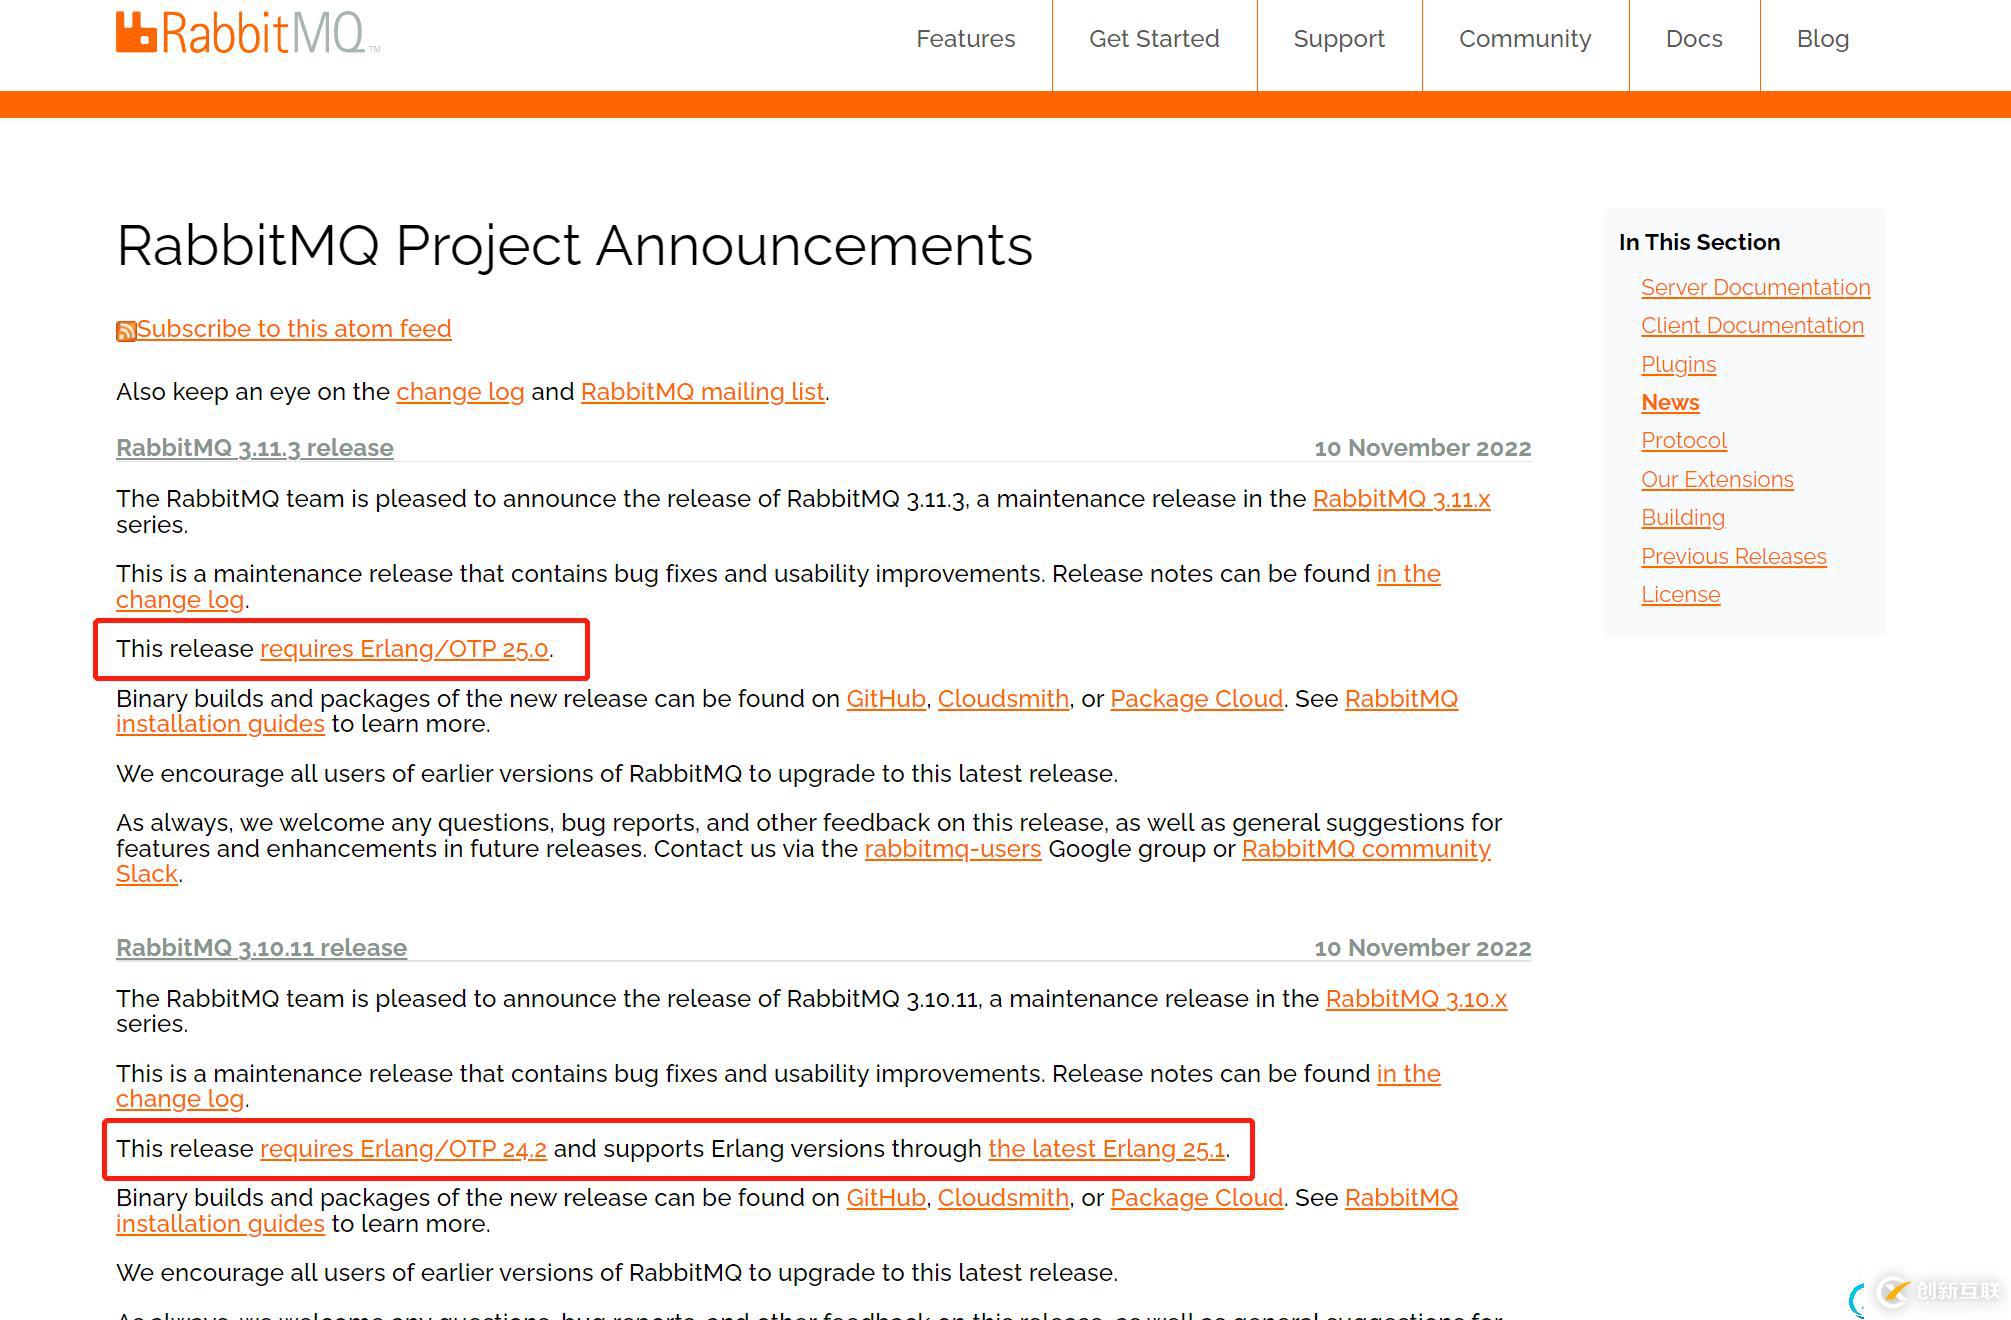The width and height of the screenshot is (2011, 1320).
Task: Click the RabbitMQ logo
Action: click(247, 34)
